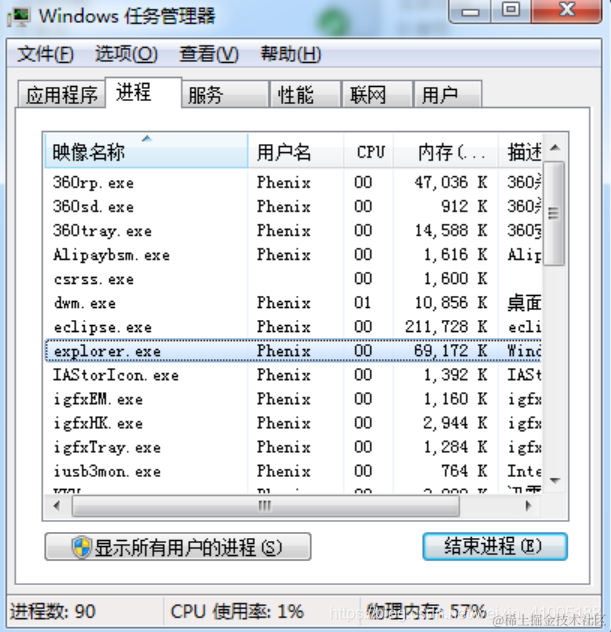Click the vertical scrollbar down arrow
The height and width of the screenshot is (632, 611).
coord(555,480)
